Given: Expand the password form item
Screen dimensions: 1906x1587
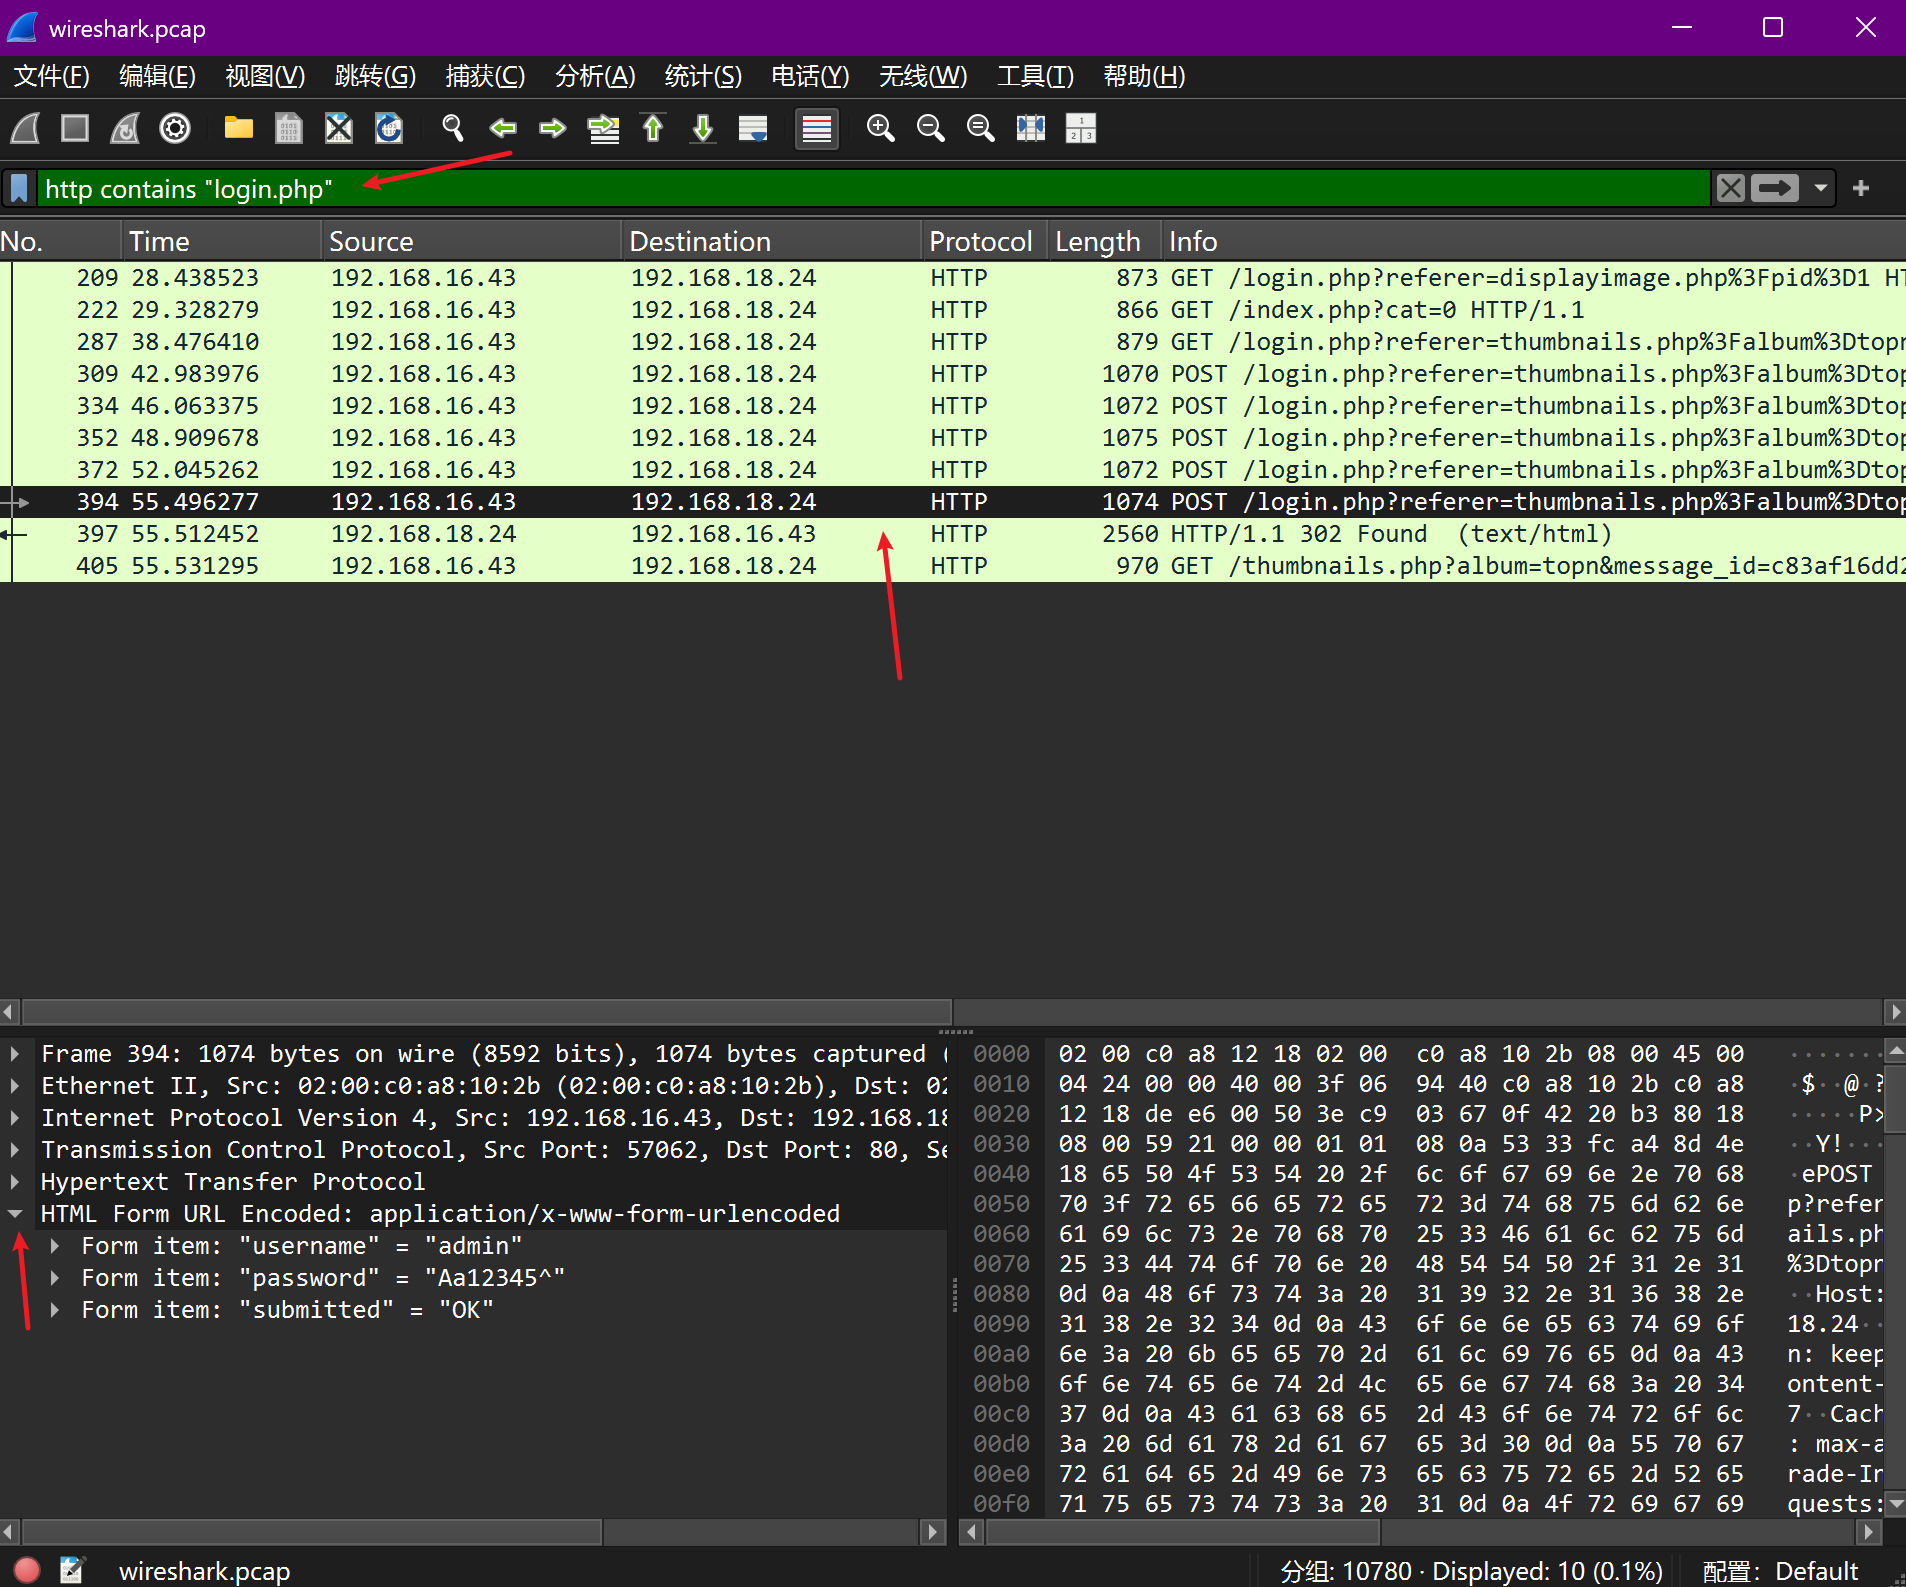Looking at the screenshot, I should pyautogui.click(x=55, y=1277).
